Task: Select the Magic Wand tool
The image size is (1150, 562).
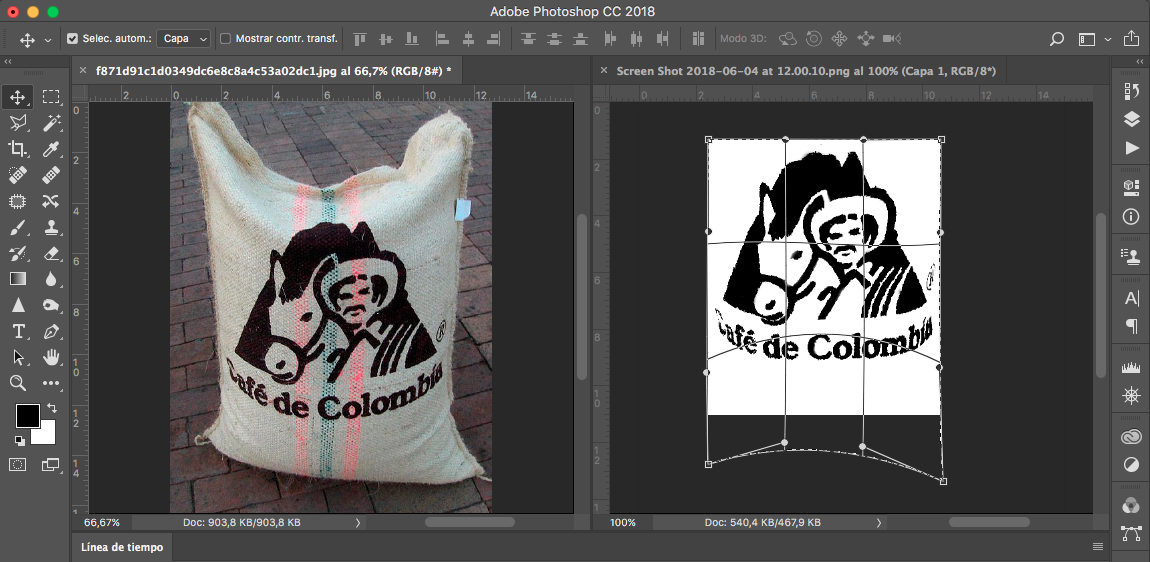Action: tap(51, 123)
